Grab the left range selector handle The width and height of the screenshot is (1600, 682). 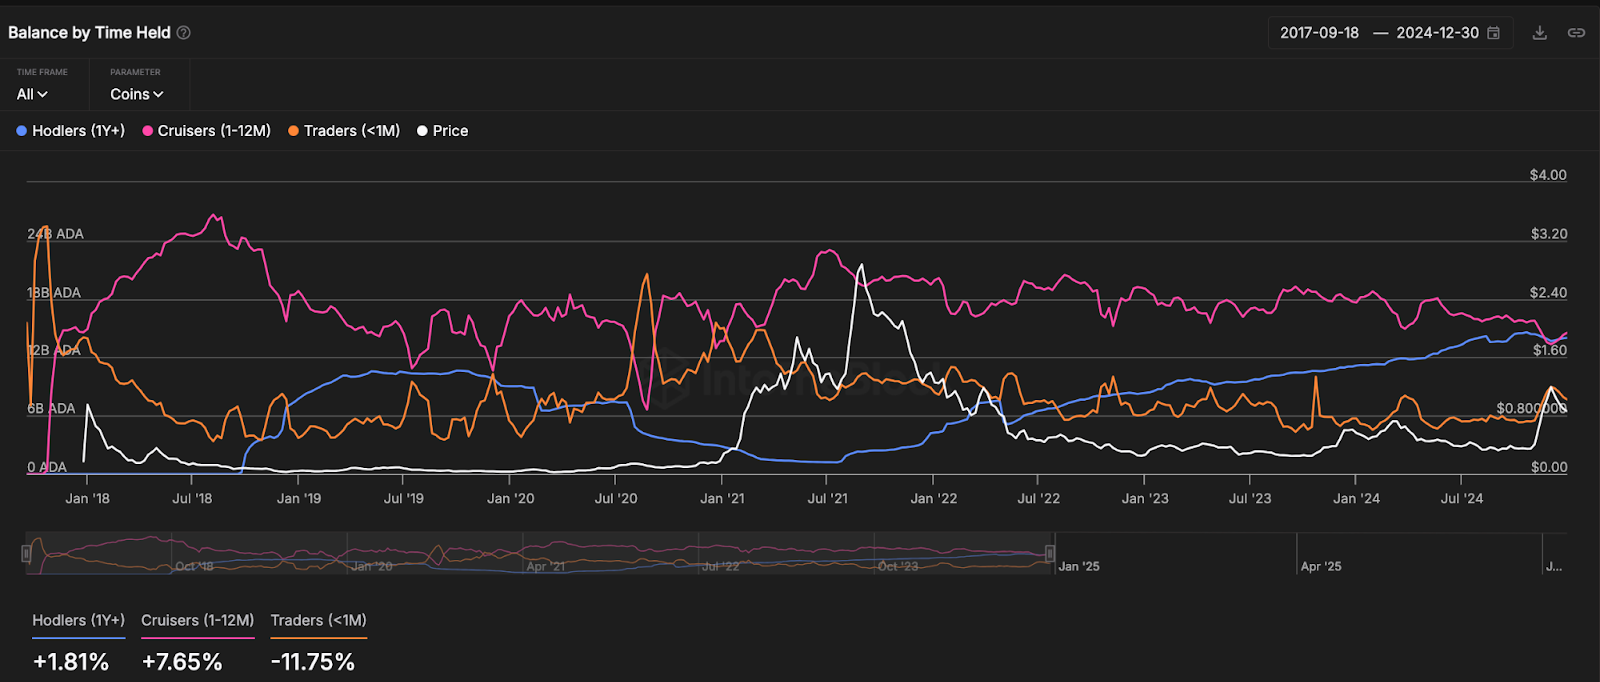click(27, 553)
